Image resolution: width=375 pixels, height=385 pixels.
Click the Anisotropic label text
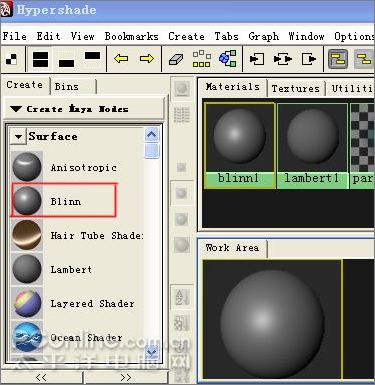pyautogui.click(x=84, y=167)
